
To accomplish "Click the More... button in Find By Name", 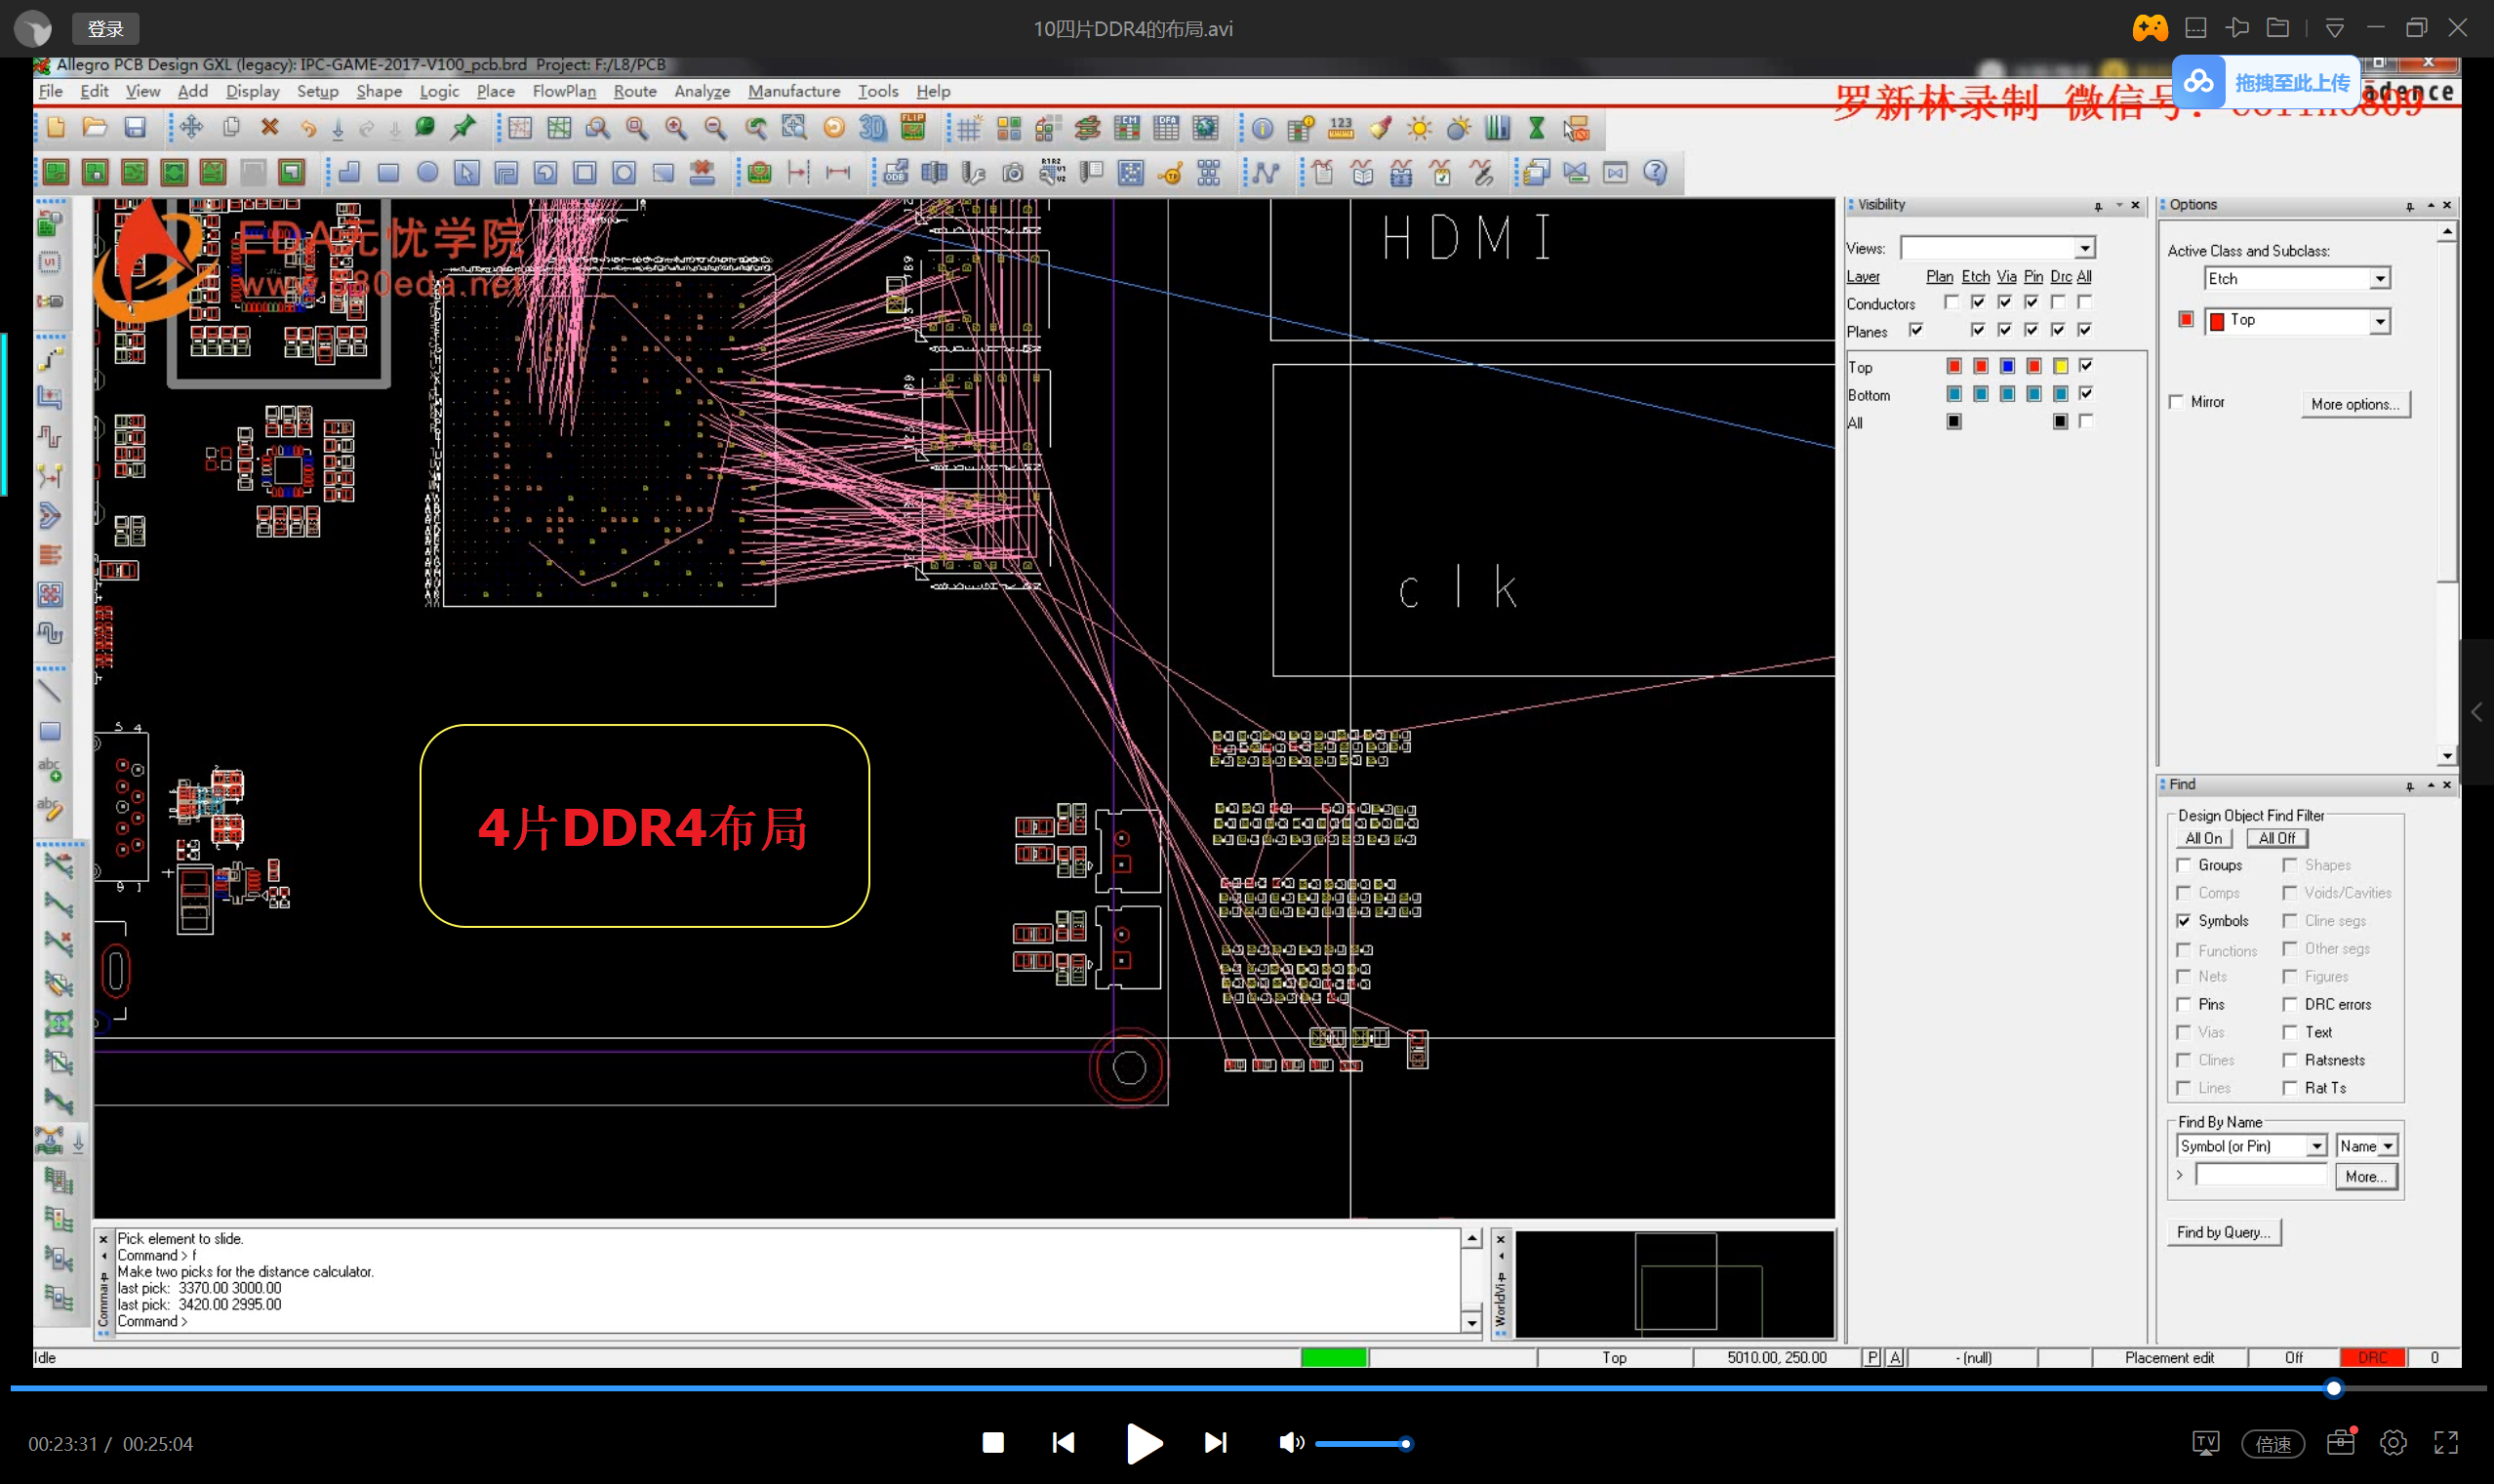I will point(2365,1177).
